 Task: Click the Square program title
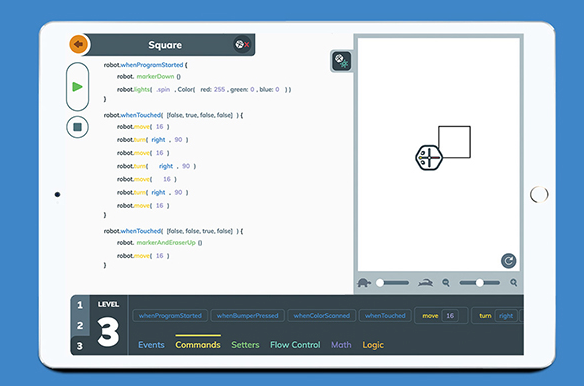(x=165, y=45)
